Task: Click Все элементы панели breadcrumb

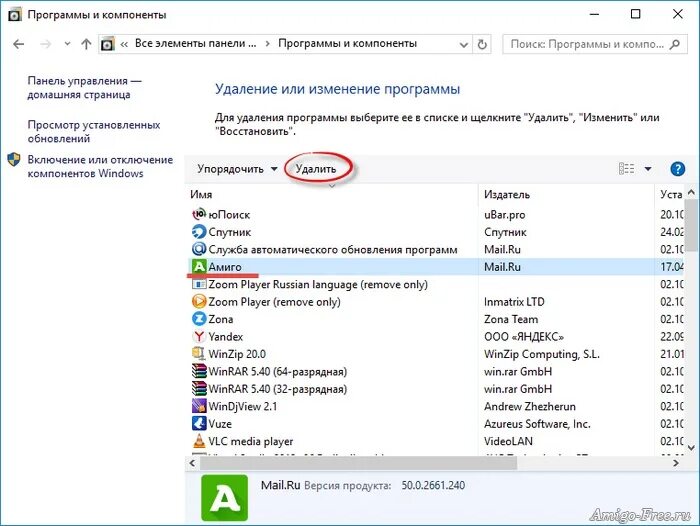Action: click(196, 43)
